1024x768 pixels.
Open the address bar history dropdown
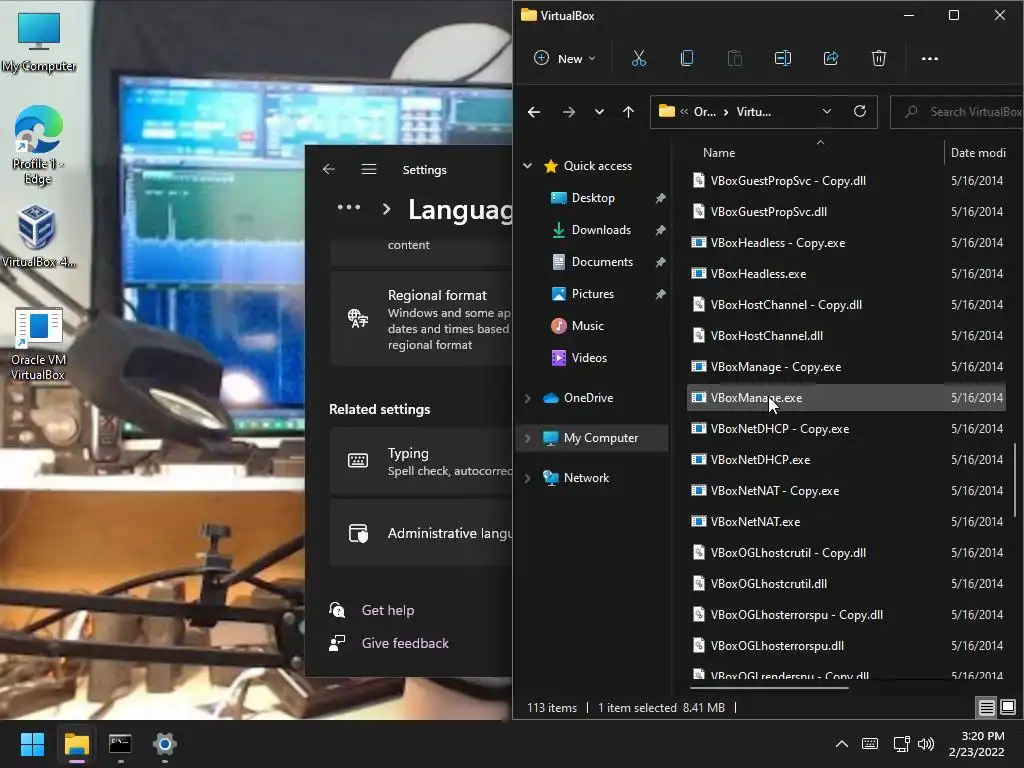[827, 112]
